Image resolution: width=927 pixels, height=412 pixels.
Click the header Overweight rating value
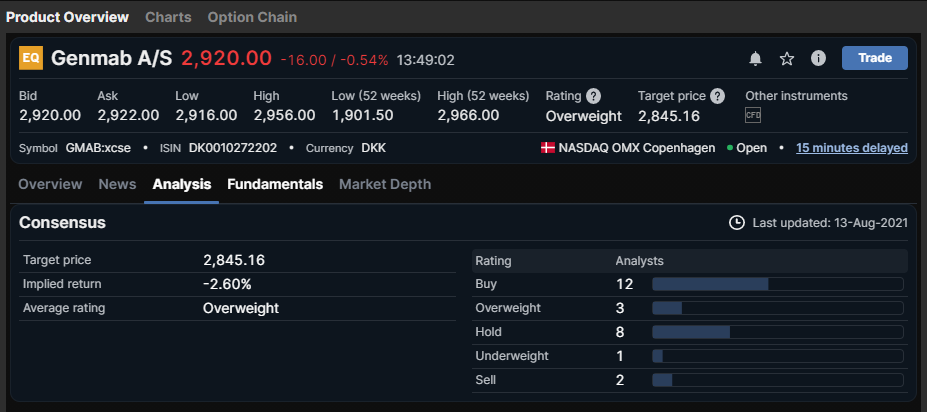584,116
